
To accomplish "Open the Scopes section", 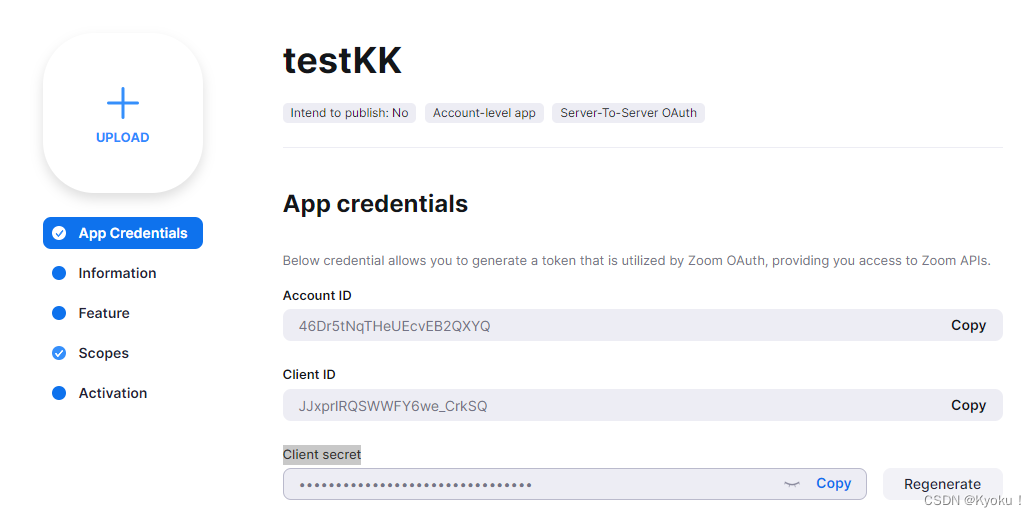I will 104,353.
